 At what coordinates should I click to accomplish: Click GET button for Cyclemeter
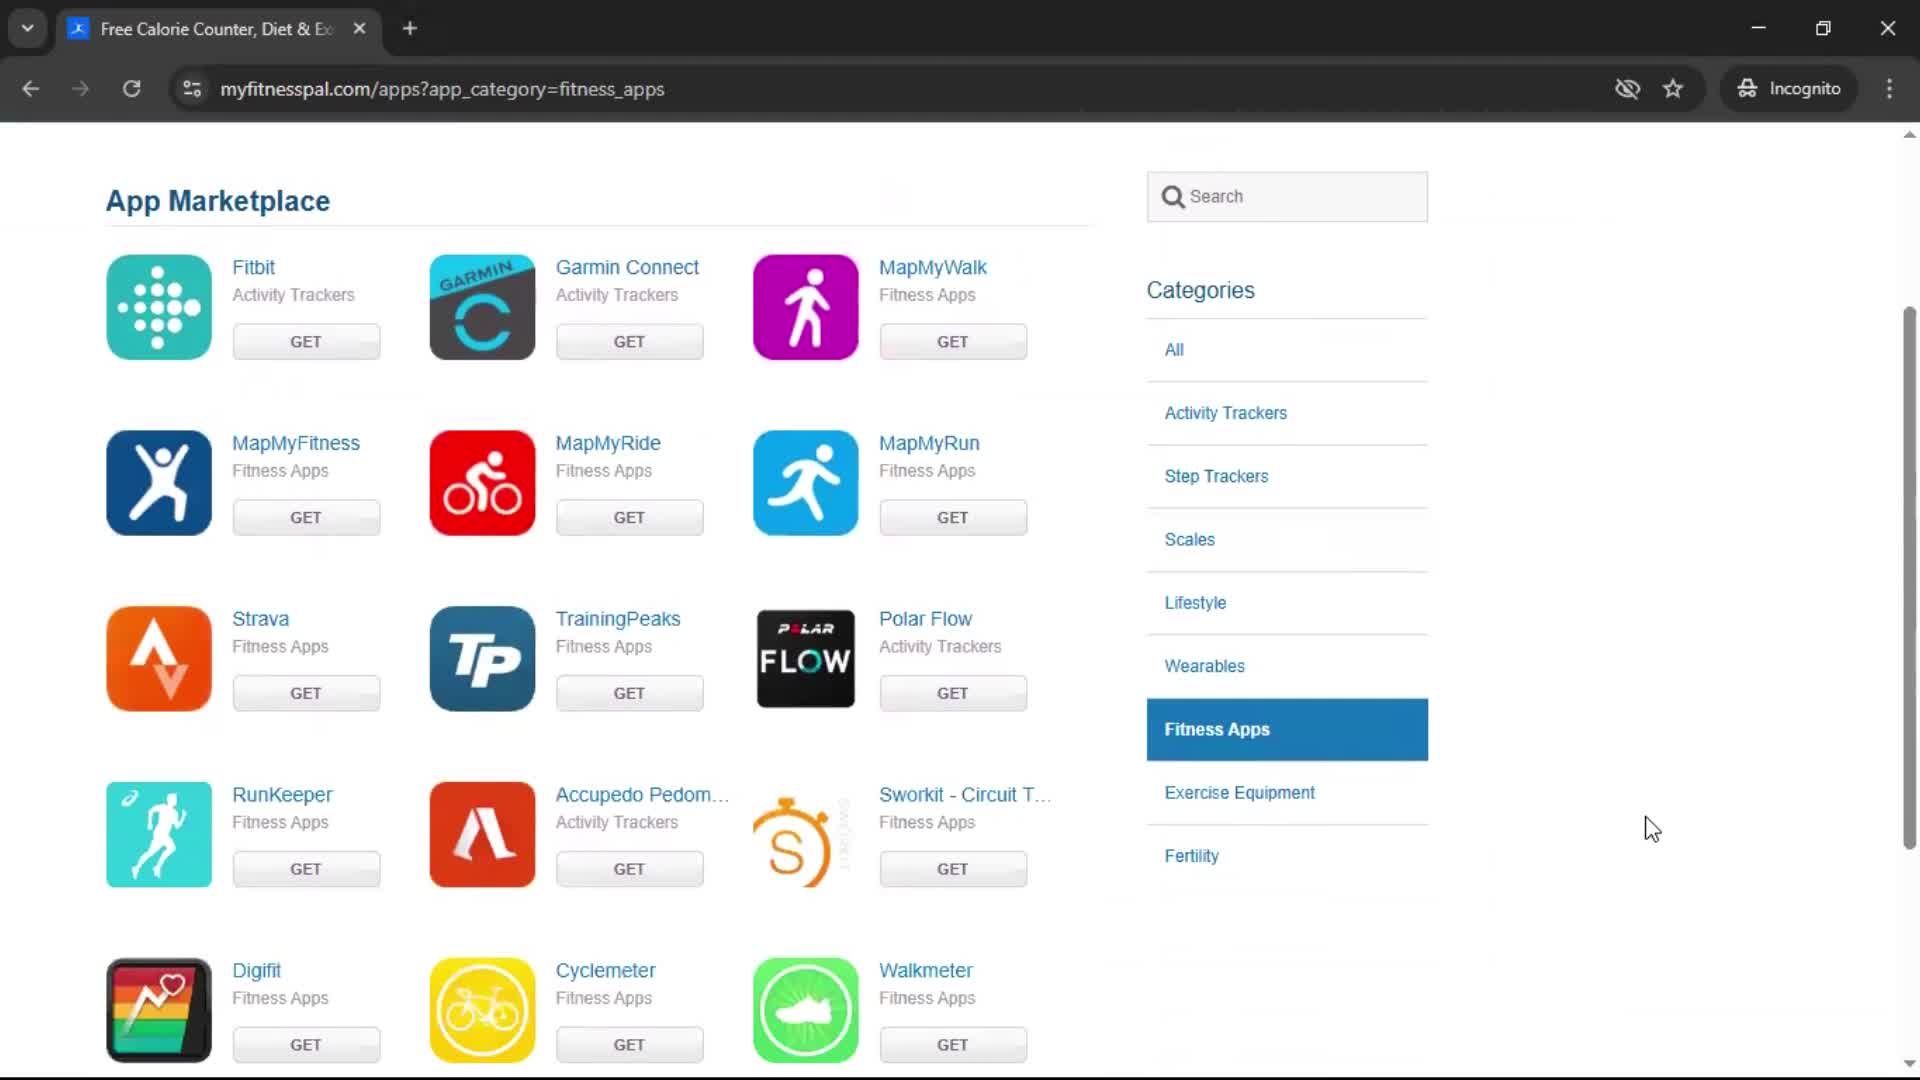click(x=629, y=1045)
